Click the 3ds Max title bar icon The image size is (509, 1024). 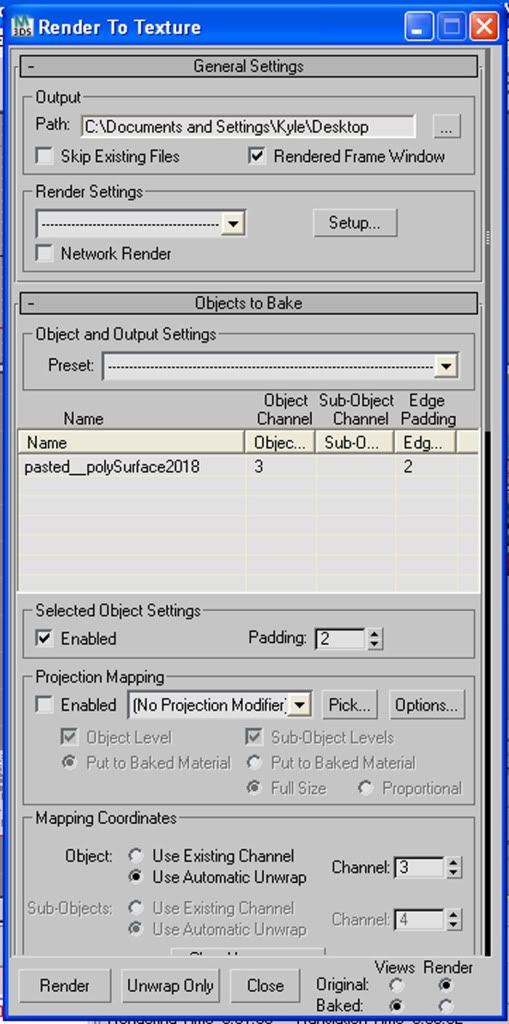click(22, 27)
